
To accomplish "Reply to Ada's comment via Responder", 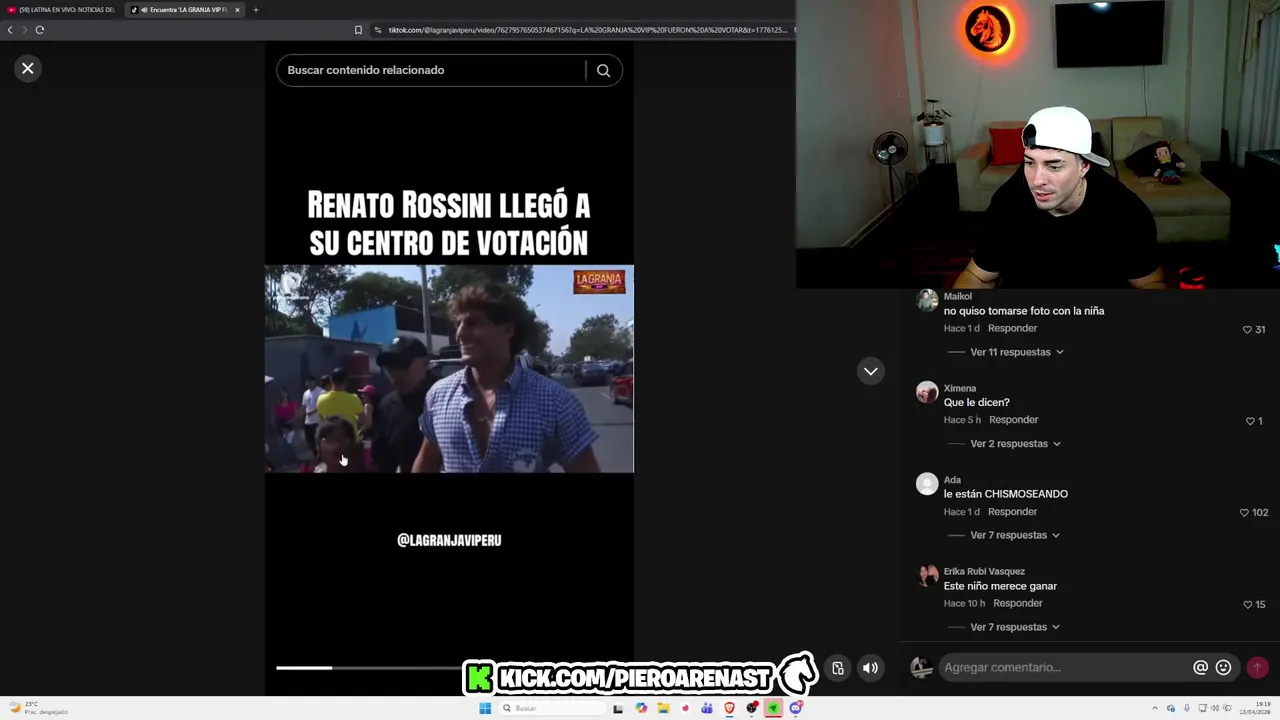I will point(1012,512).
